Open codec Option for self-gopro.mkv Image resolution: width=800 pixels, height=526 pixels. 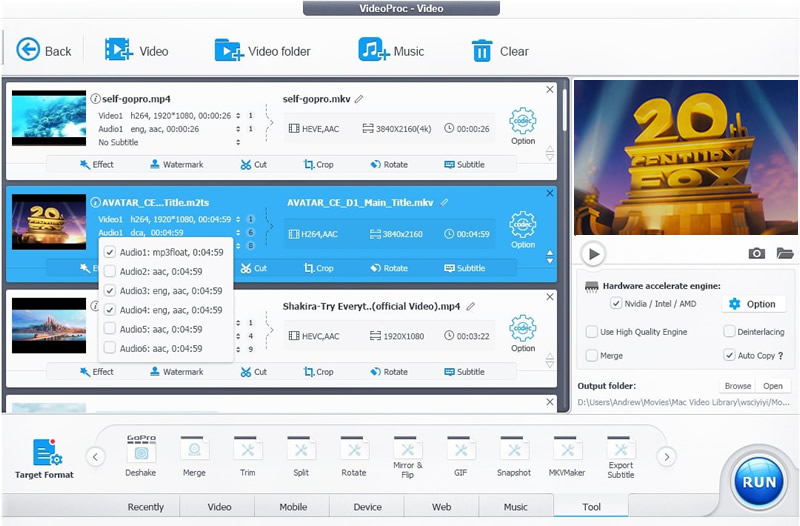[522, 126]
